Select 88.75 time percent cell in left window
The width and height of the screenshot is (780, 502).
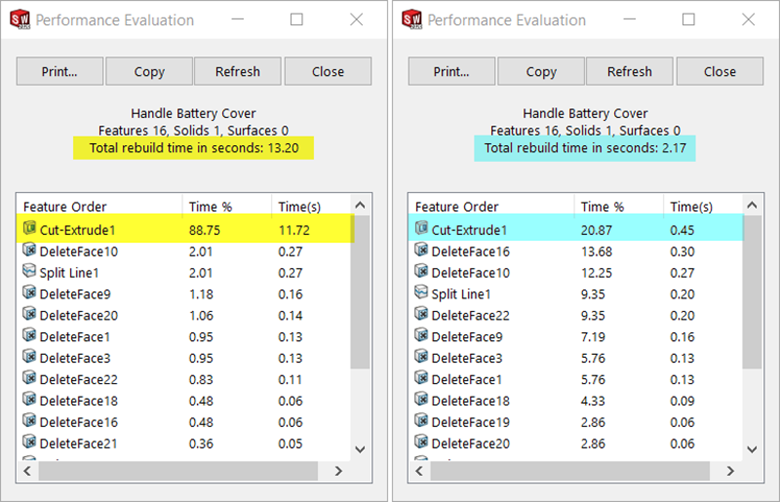point(204,230)
